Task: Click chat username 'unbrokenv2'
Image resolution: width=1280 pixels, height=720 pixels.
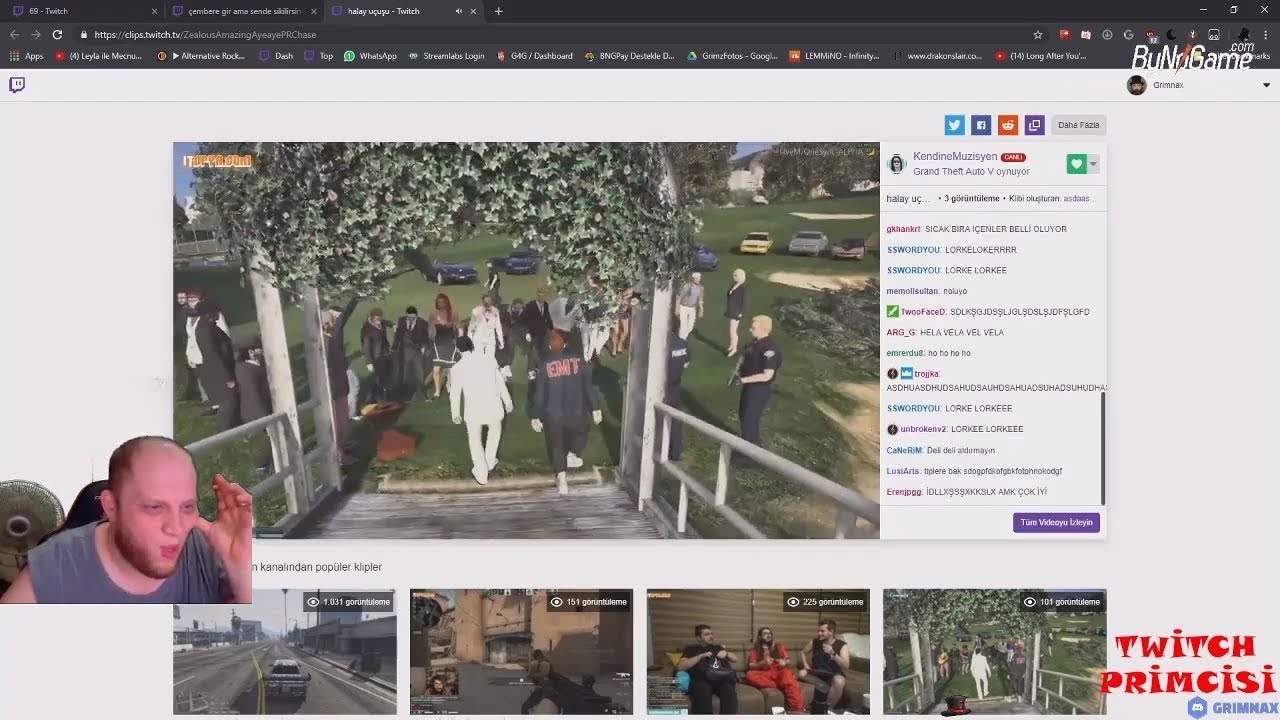Action: [x=923, y=429]
